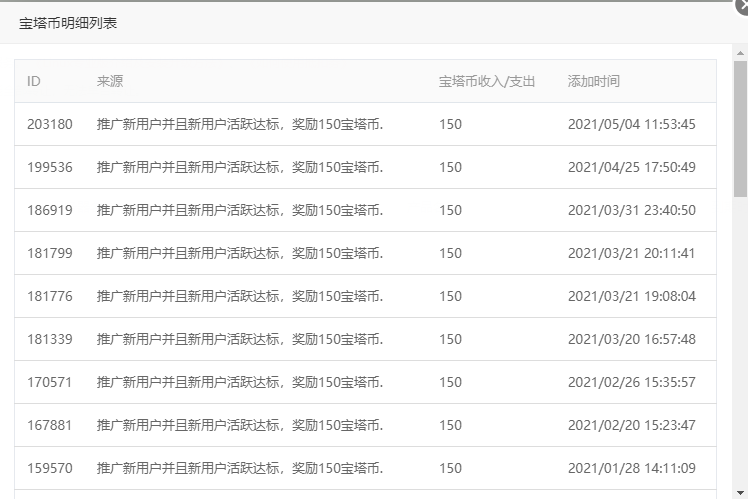Select ID cell 181799
Screen dimensions: 748x499
pos(50,253)
